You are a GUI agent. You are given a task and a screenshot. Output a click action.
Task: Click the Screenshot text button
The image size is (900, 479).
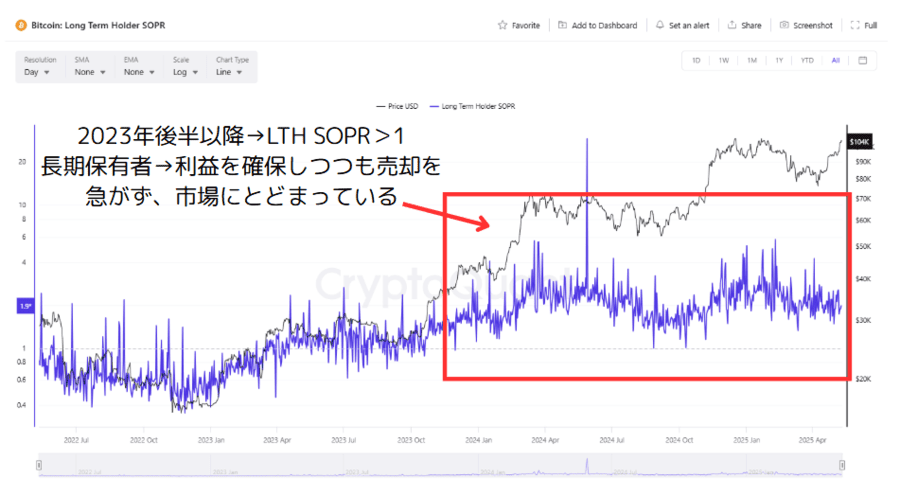[813, 25]
